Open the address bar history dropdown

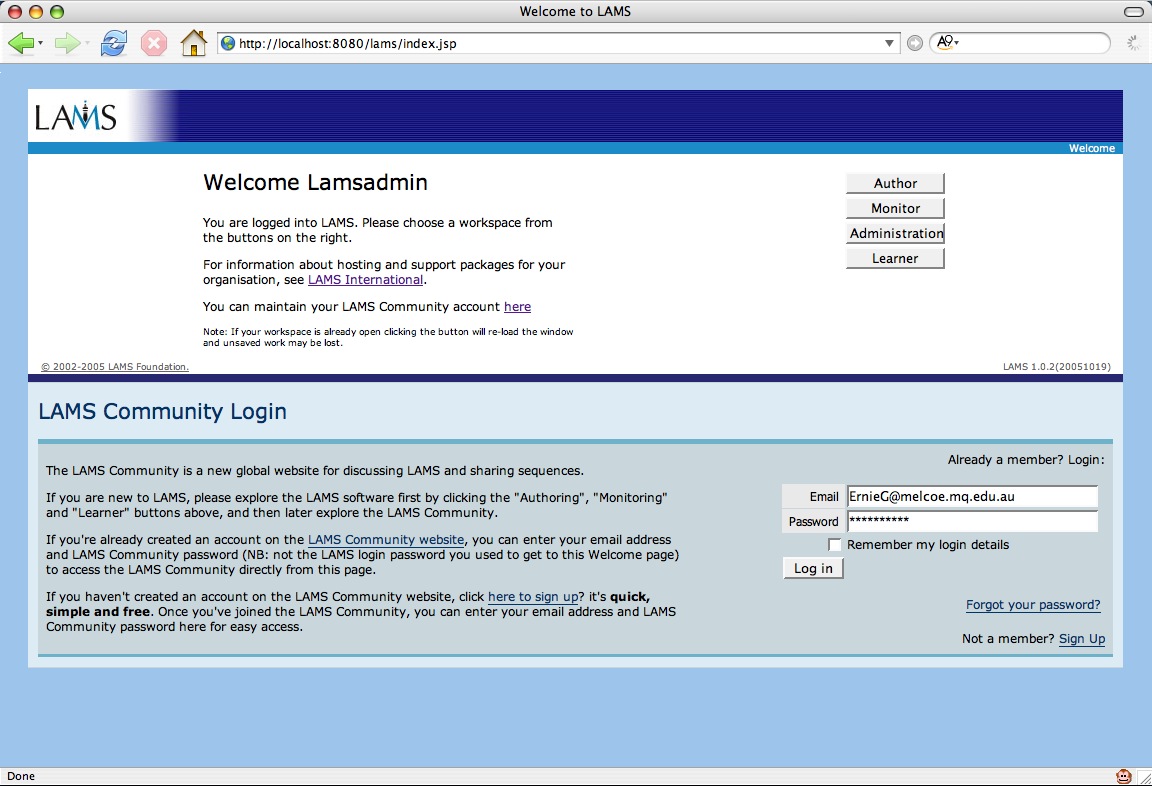[890, 44]
